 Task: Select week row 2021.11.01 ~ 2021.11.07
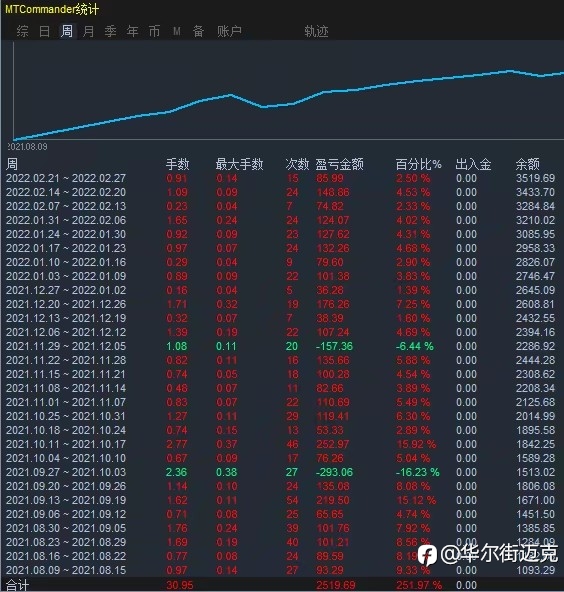281,402
